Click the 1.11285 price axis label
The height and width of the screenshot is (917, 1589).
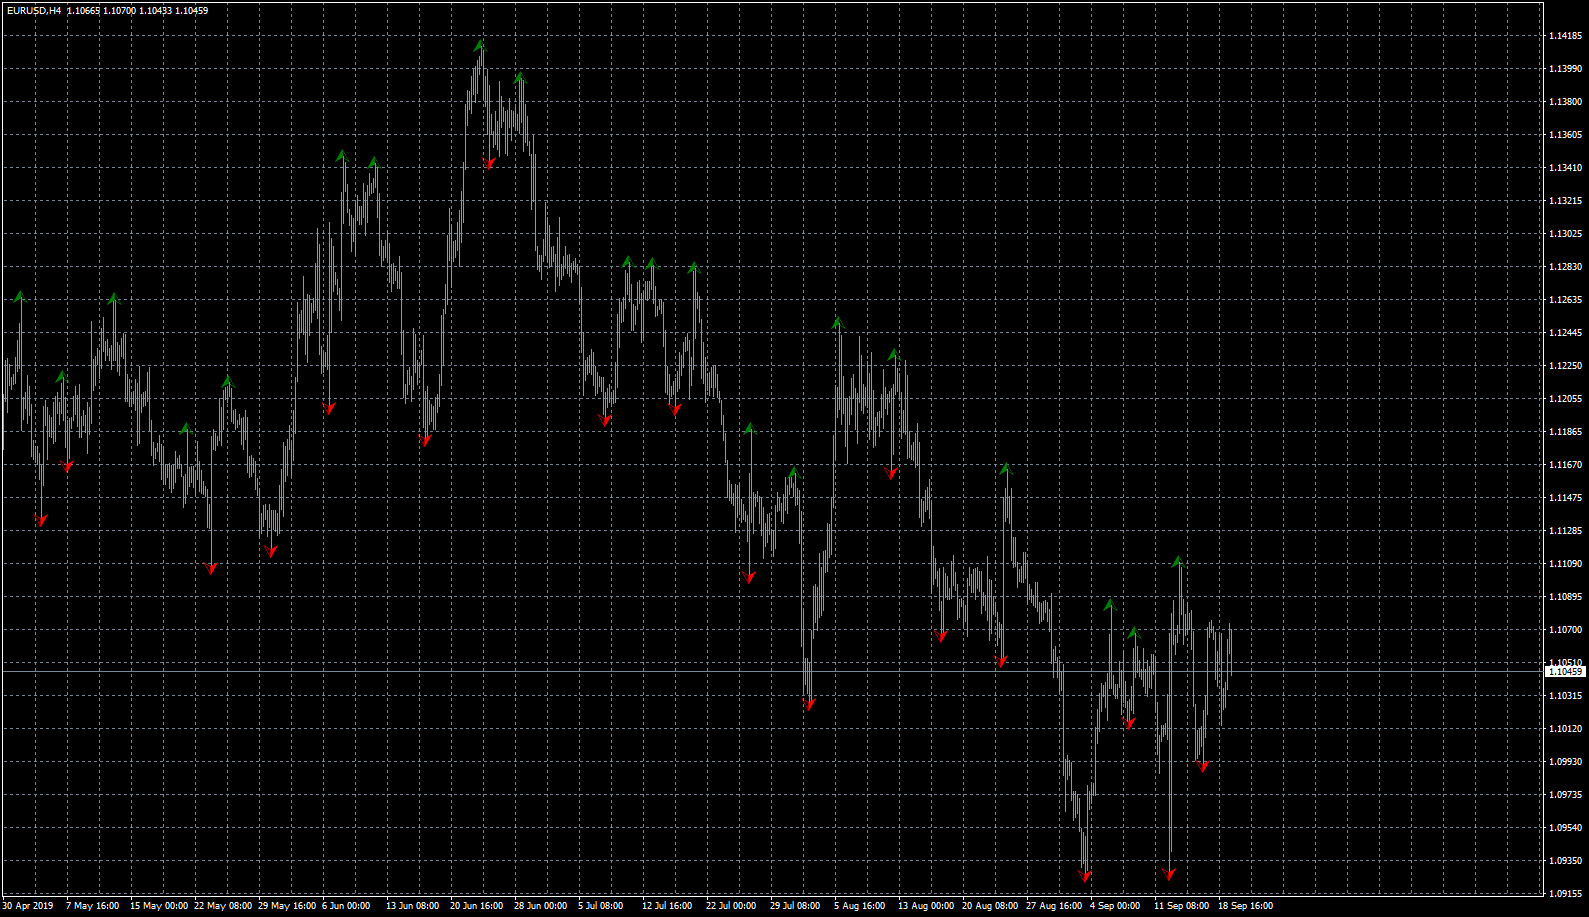pyautogui.click(x=1565, y=531)
